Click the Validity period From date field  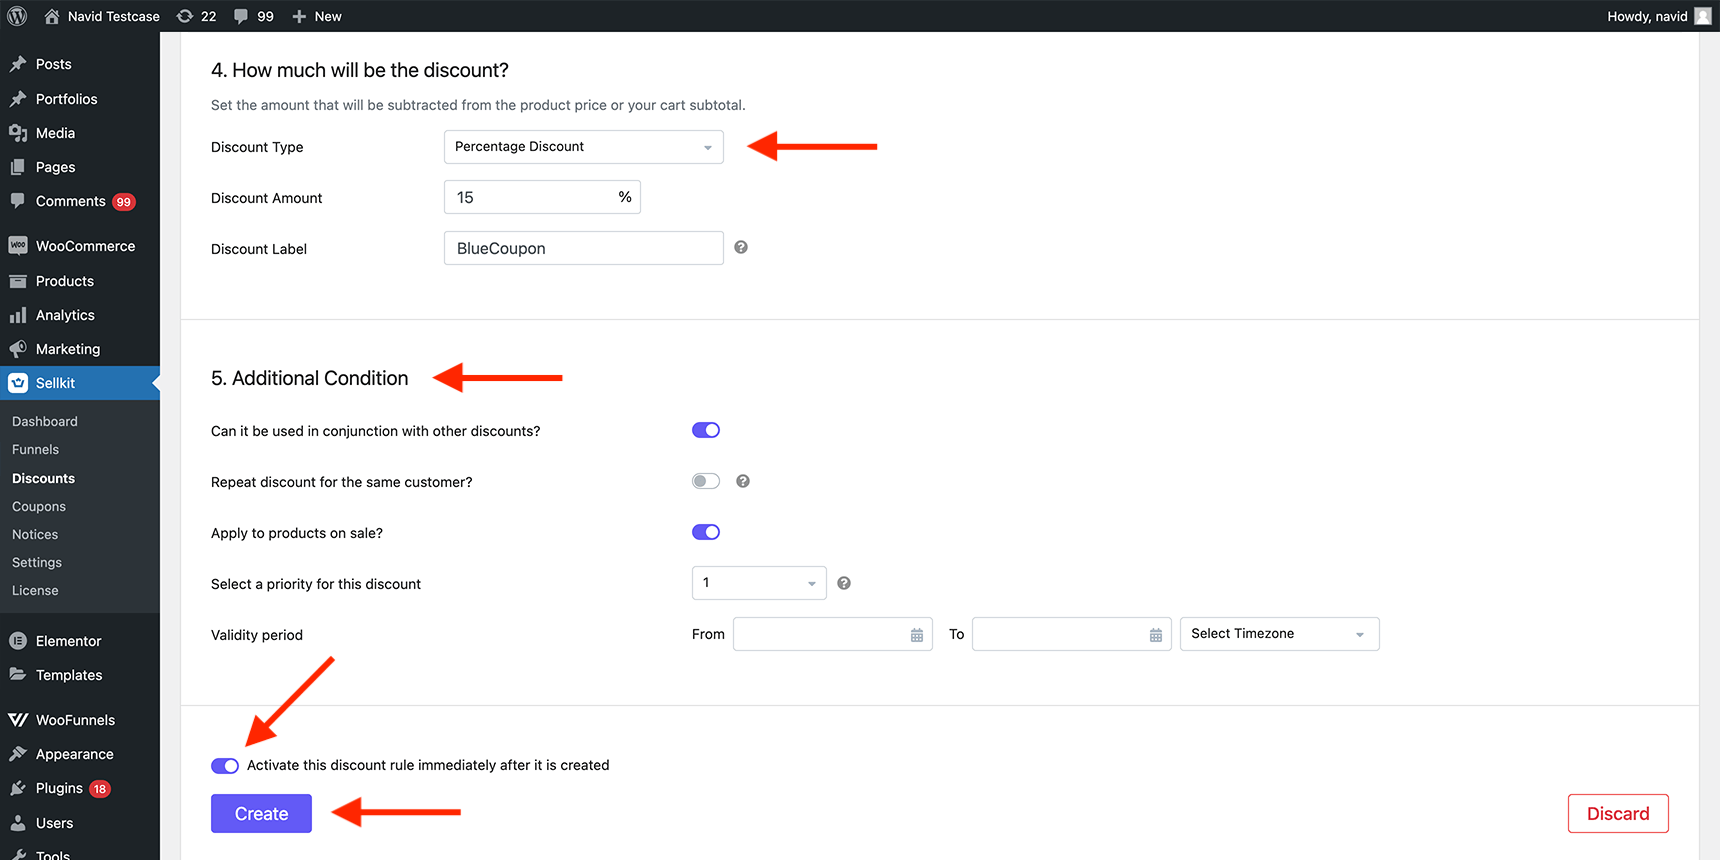[x=833, y=634]
